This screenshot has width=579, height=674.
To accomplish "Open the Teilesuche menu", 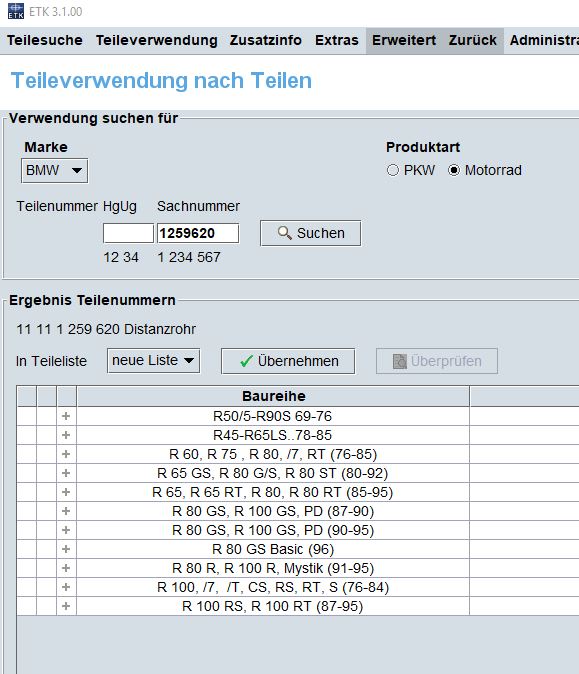I will 45,40.
